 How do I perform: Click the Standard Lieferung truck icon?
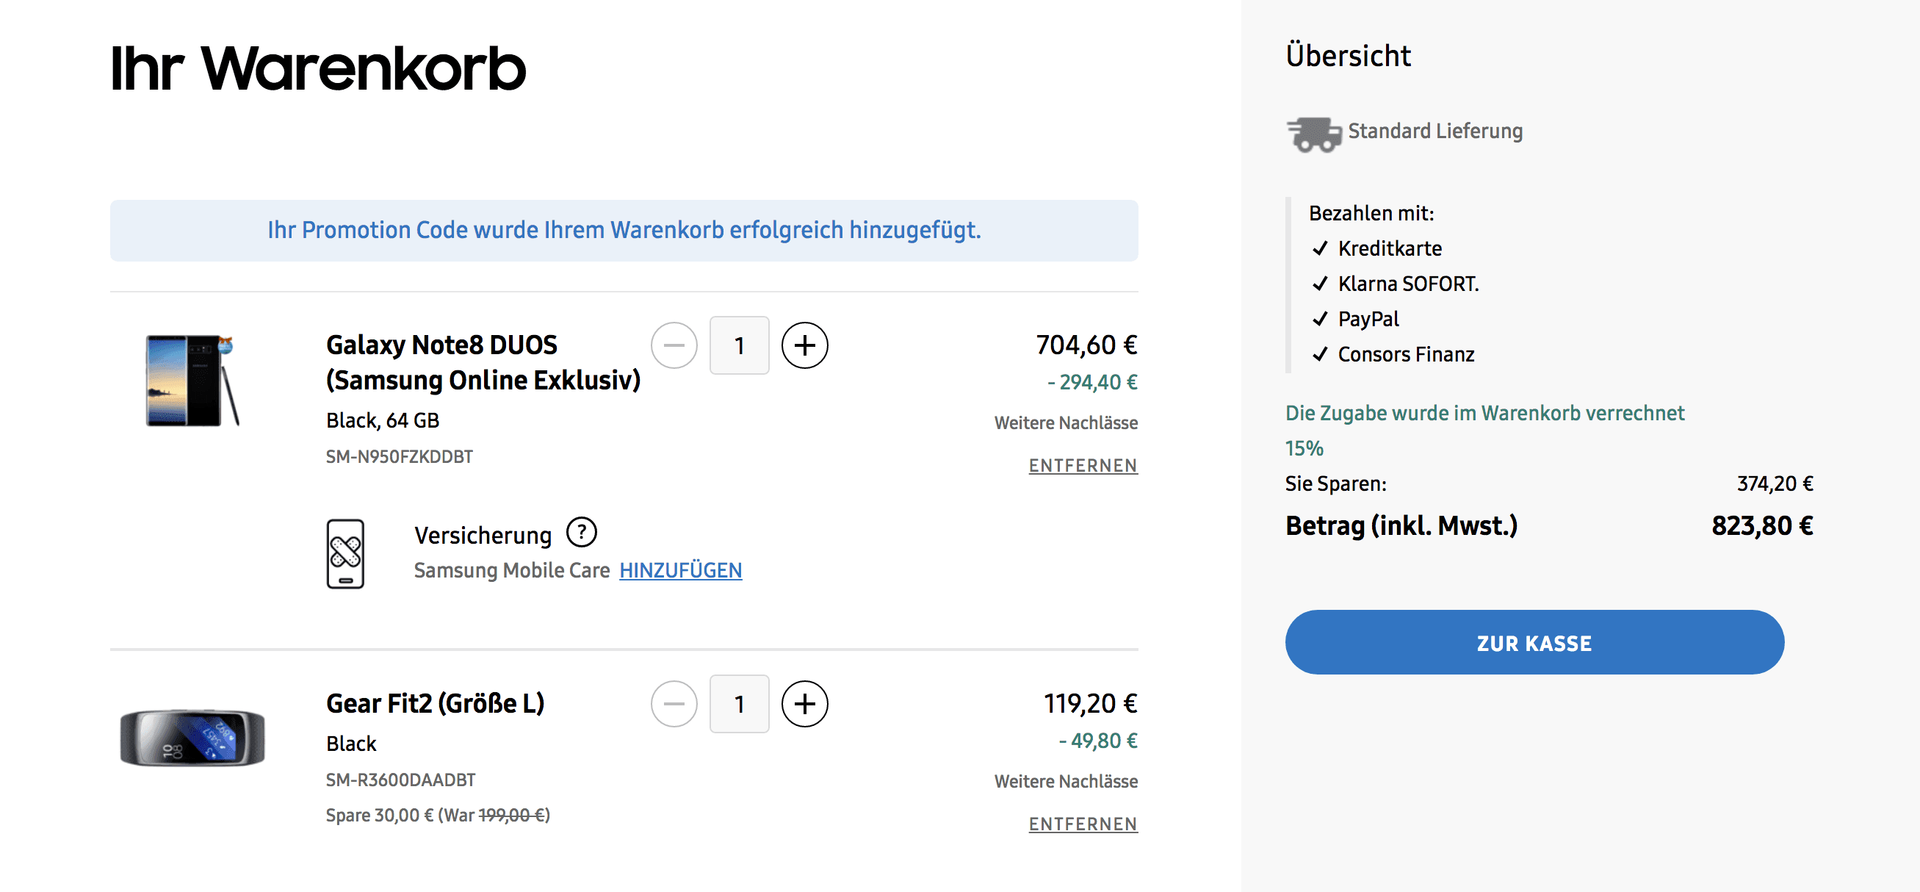[x=1313, y=133]
